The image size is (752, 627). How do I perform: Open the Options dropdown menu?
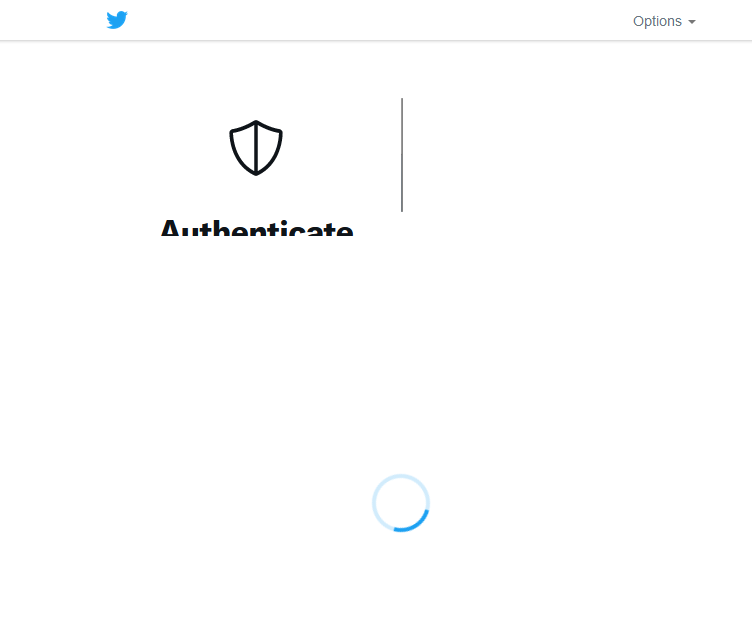(664, 21)
